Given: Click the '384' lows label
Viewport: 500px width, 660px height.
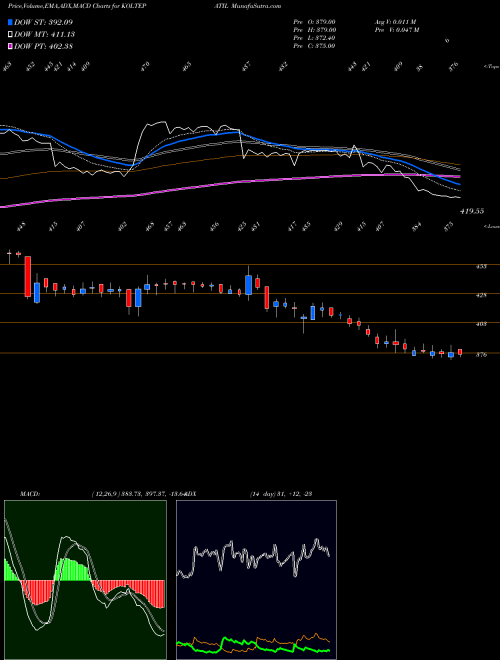Looking at the screenshot, I should pyautogui.click(x=416, y=226).
